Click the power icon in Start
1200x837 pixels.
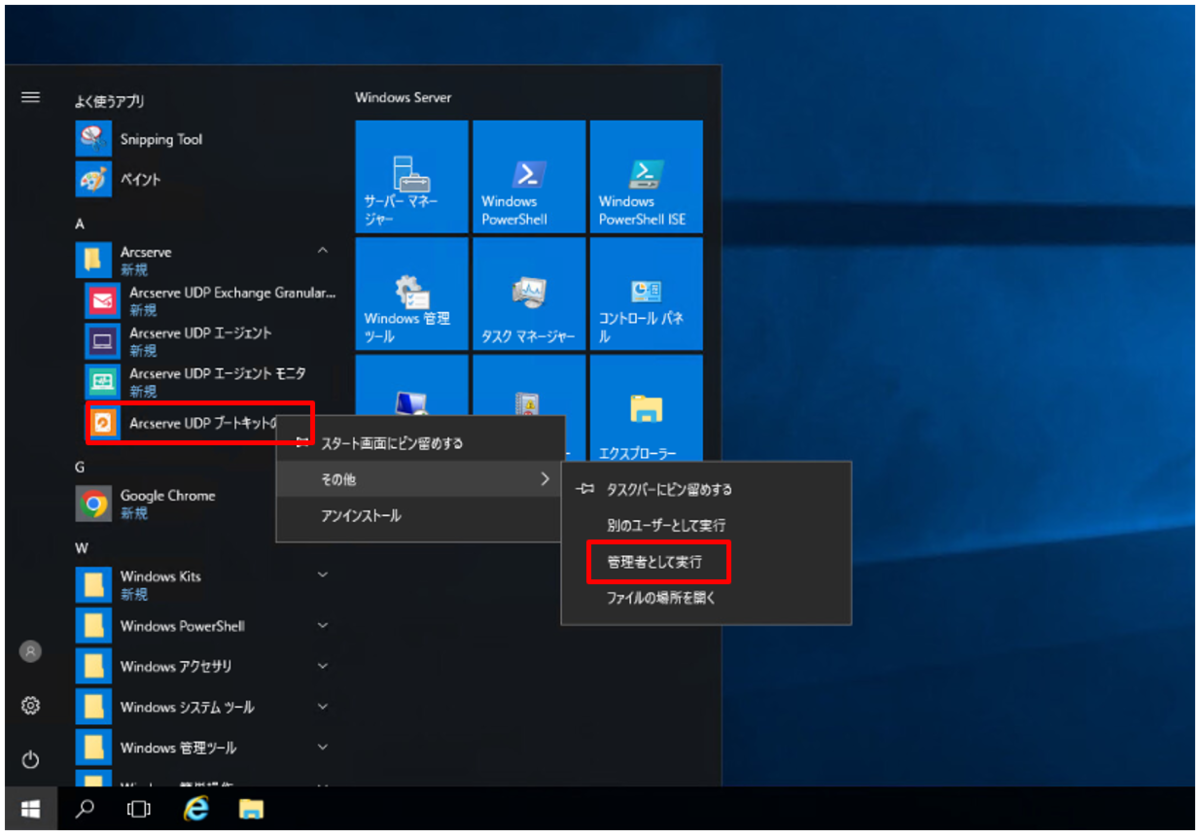click(31, 760)
